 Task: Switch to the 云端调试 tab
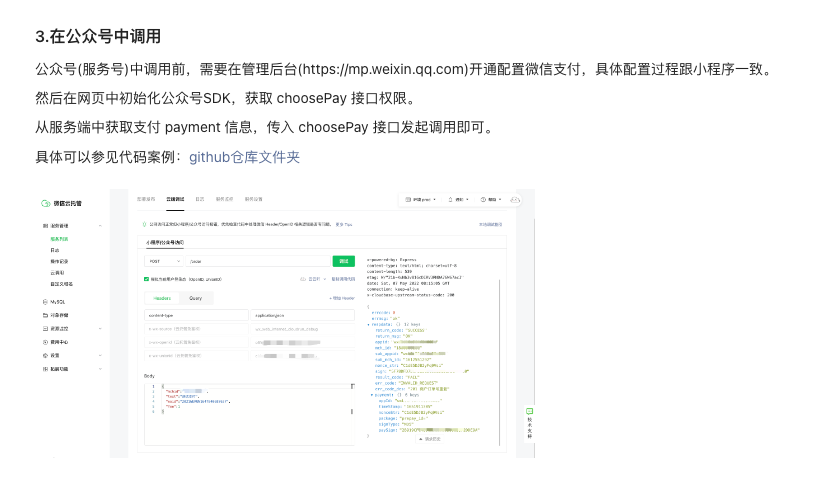coord(175,200)
